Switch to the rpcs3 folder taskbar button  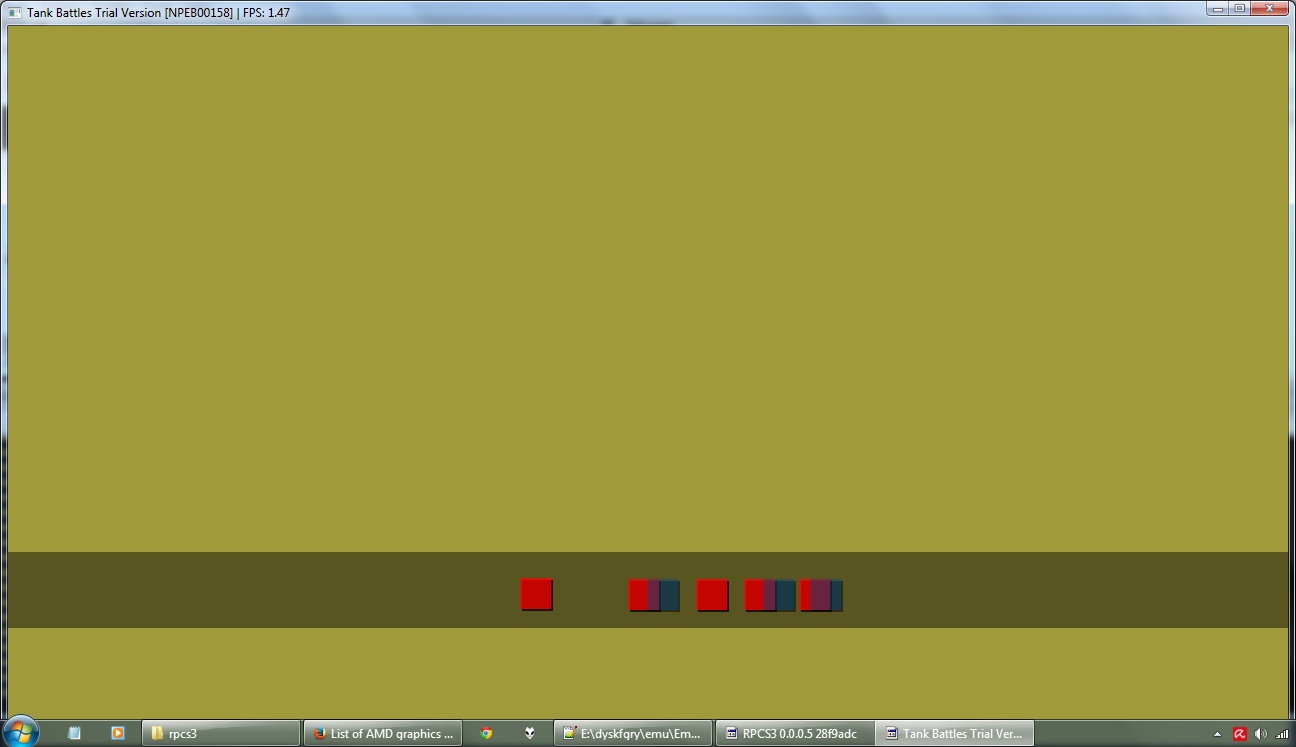click(x=221, y=733)
